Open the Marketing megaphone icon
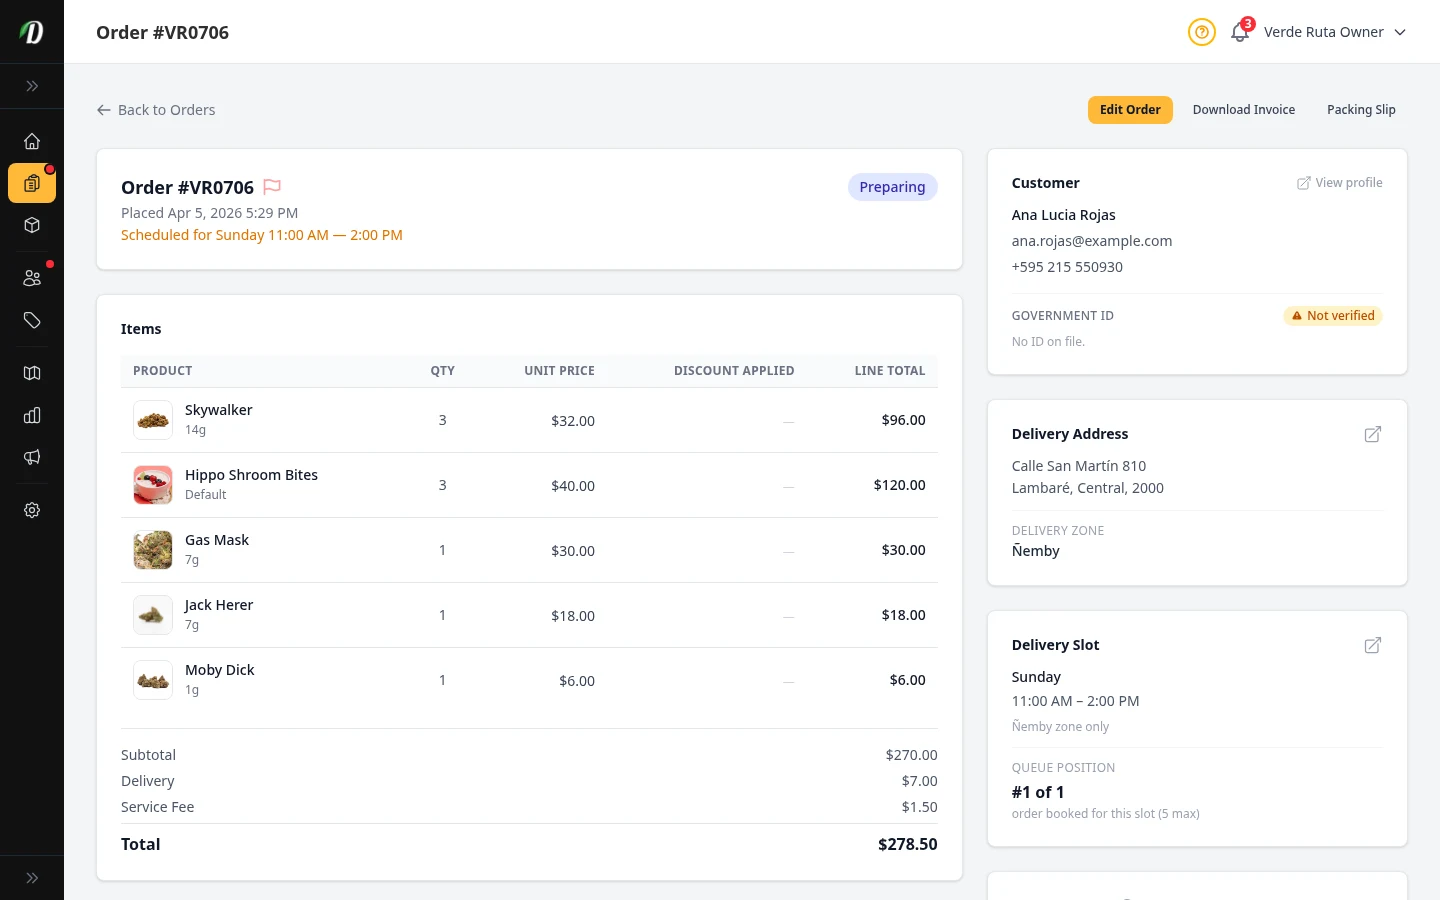Viewport: 1440px width, 900px height. tap(32, 457)
